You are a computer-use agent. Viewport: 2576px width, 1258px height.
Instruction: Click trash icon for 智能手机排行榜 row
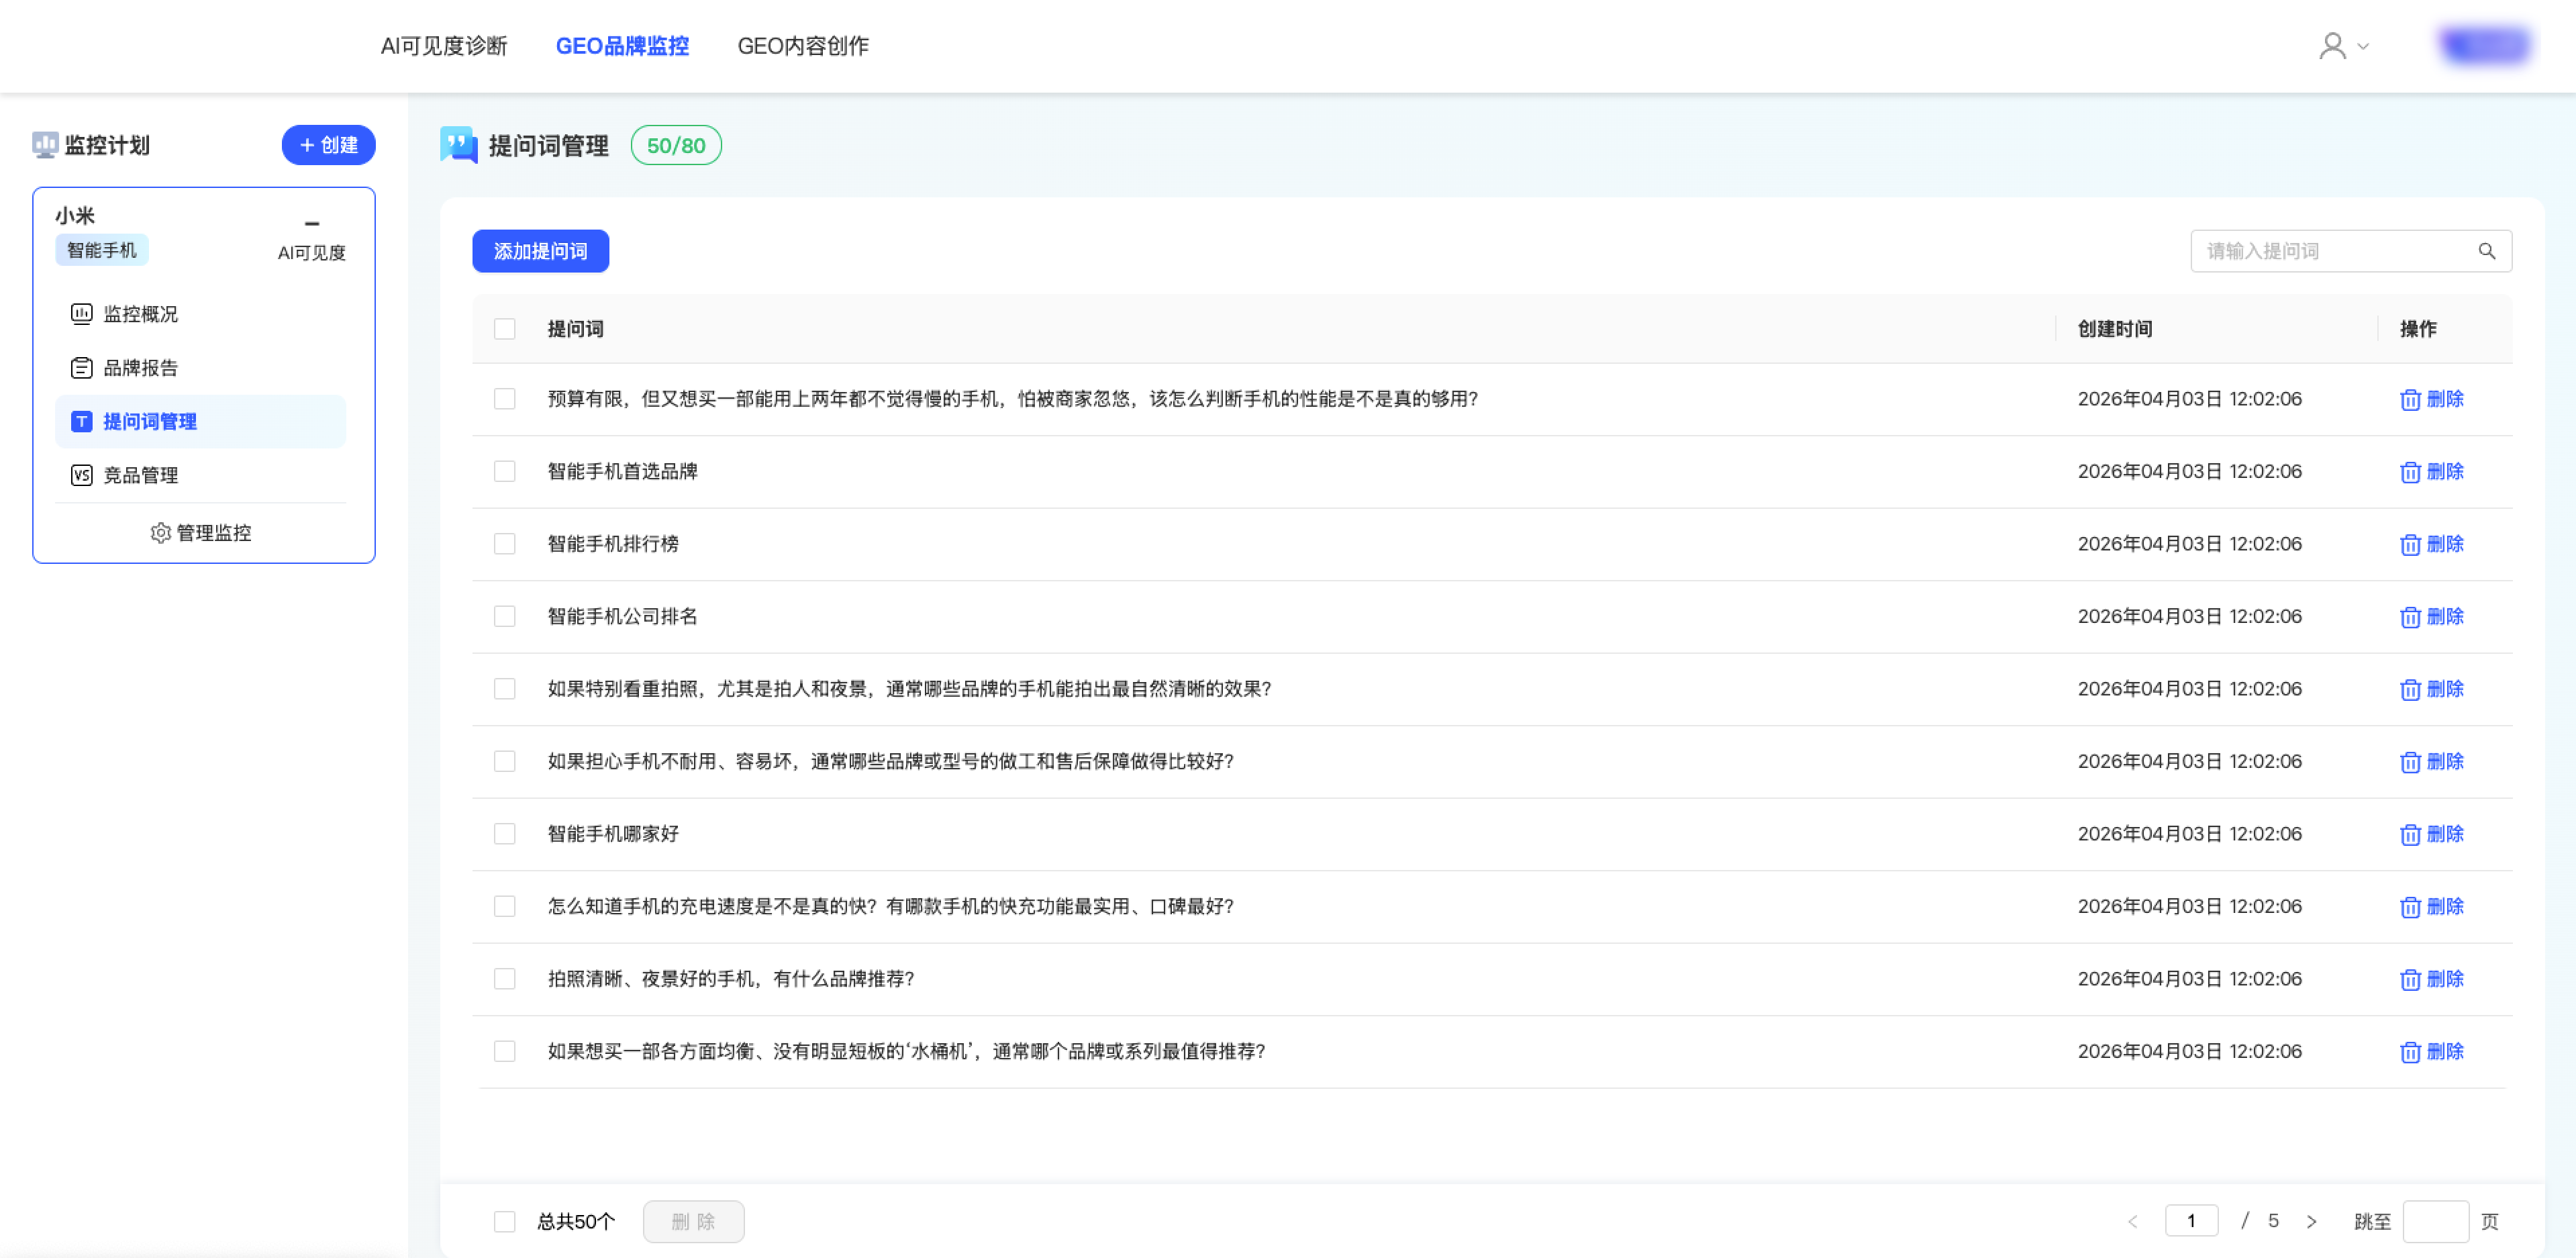2410,544
